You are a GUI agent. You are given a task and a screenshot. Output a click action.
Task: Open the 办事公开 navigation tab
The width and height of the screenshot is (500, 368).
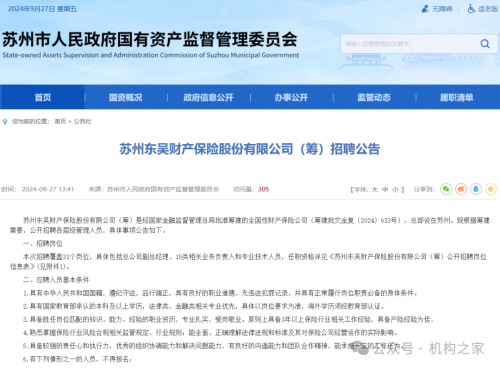coord(291,97)
